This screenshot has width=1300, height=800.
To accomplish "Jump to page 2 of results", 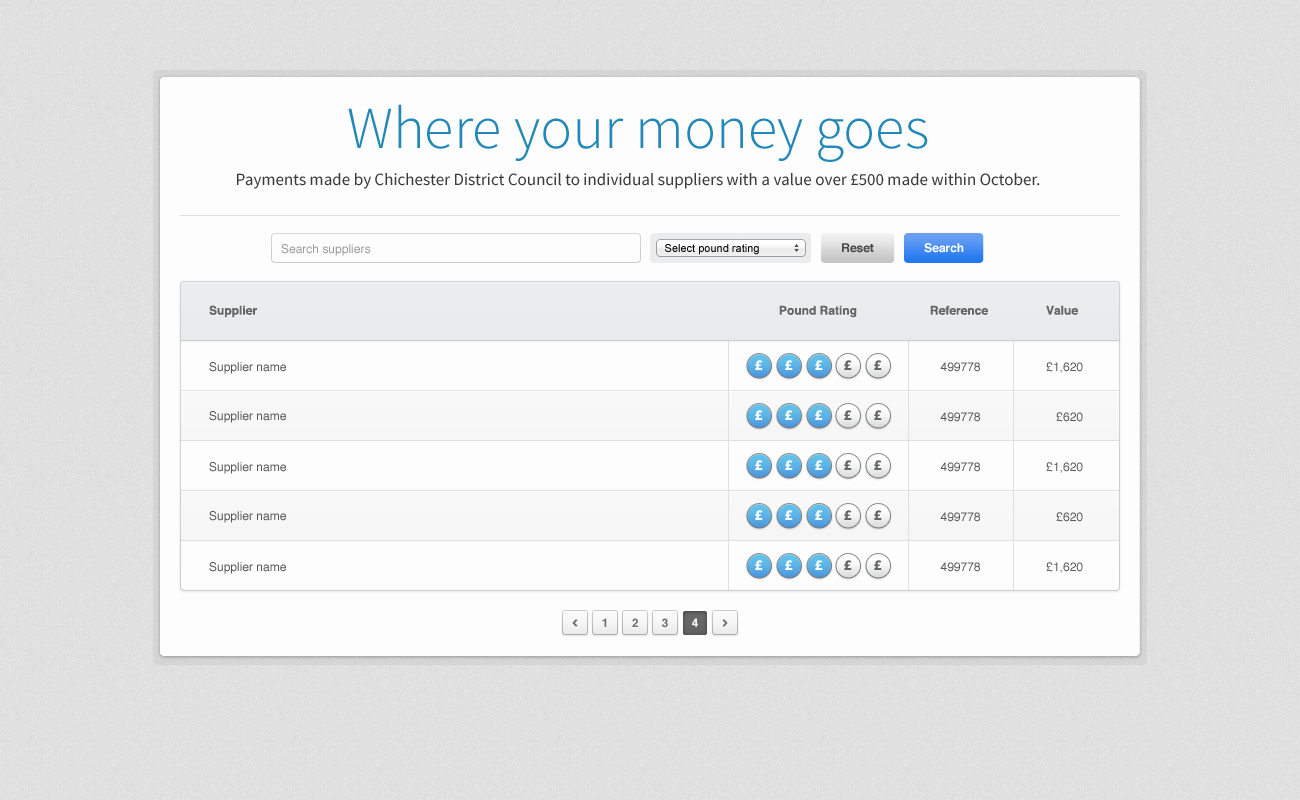I will point(635,623).
